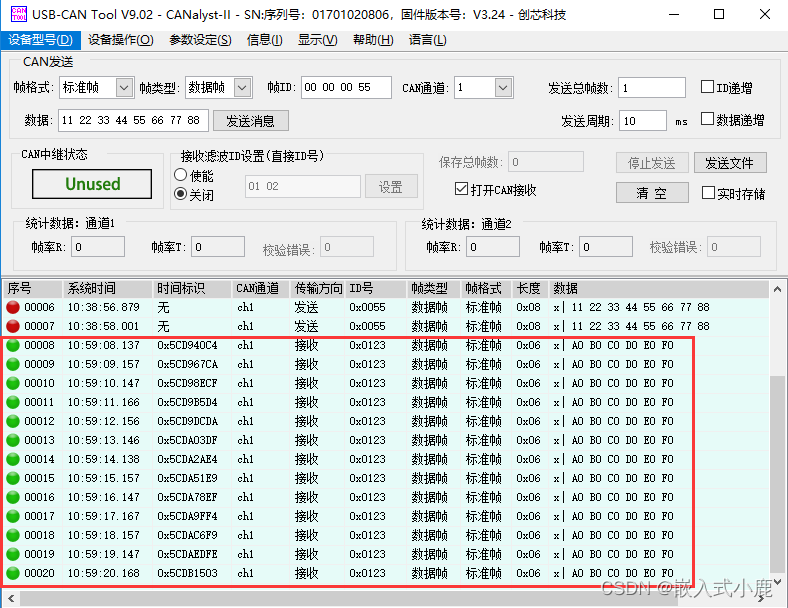Click system time 10:38:56.879
Viewport: 788px width, 608px height.
coord(104,307)
